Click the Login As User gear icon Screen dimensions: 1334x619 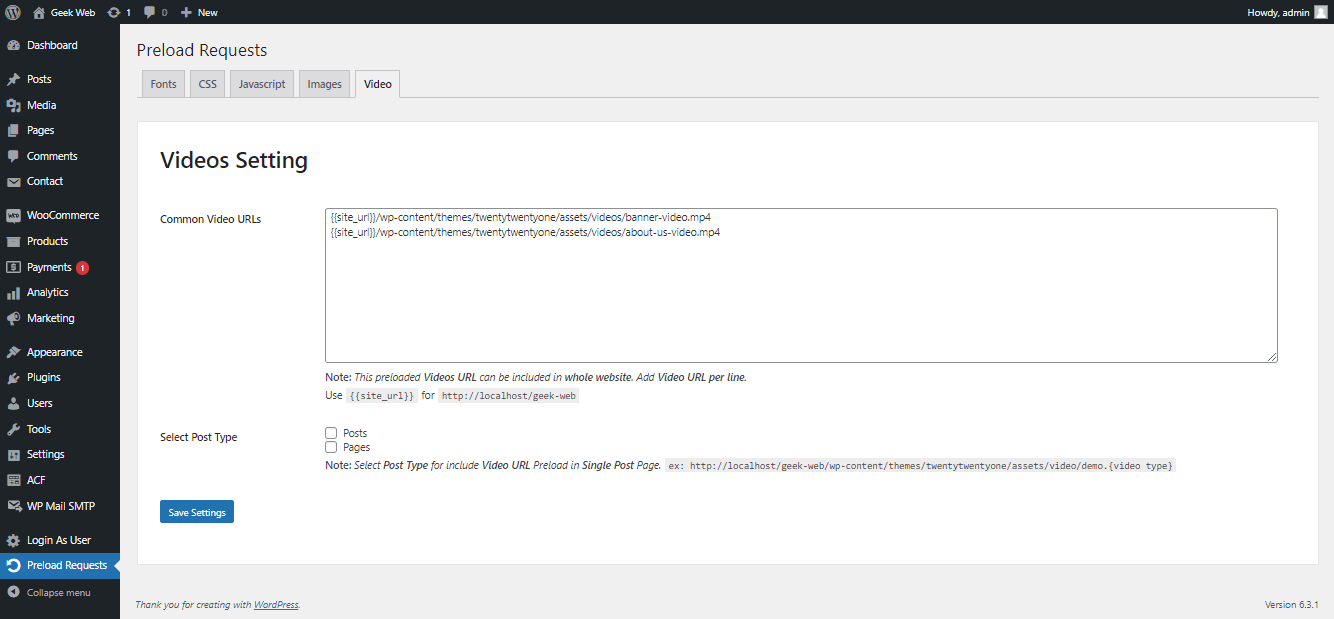13,540
